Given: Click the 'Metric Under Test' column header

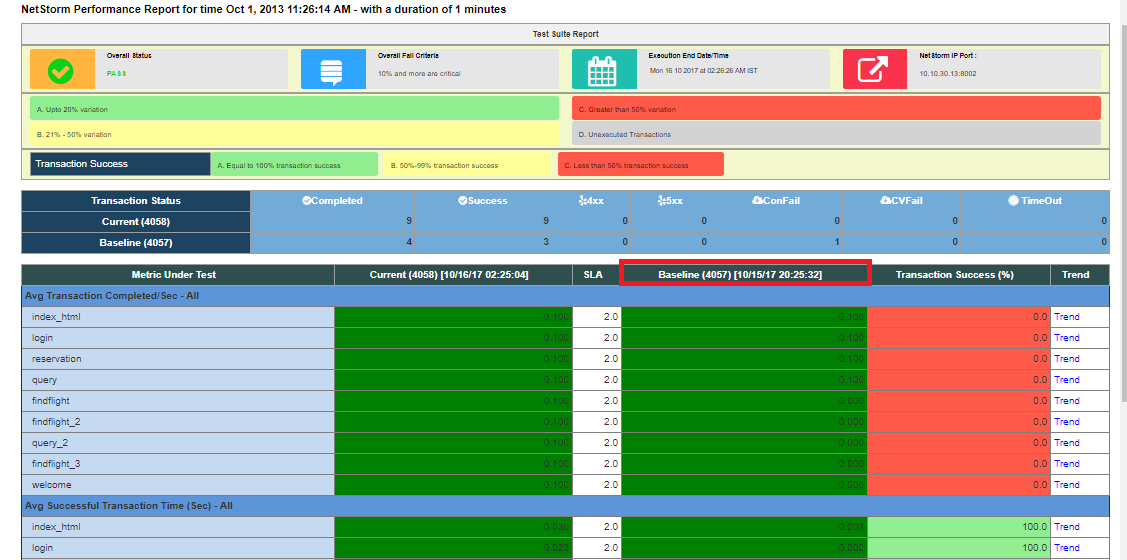Looking at the screenshot, I should pyautogui.click(x=178, y=275).
